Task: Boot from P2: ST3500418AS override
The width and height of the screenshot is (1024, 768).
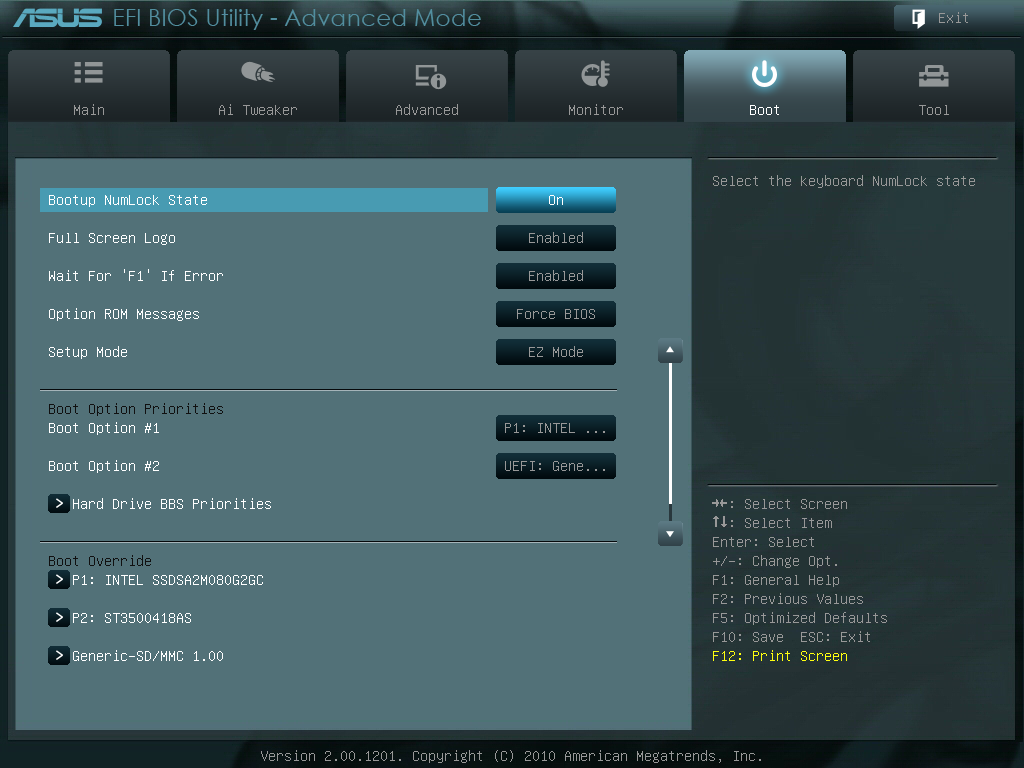Action: [131, 618]
